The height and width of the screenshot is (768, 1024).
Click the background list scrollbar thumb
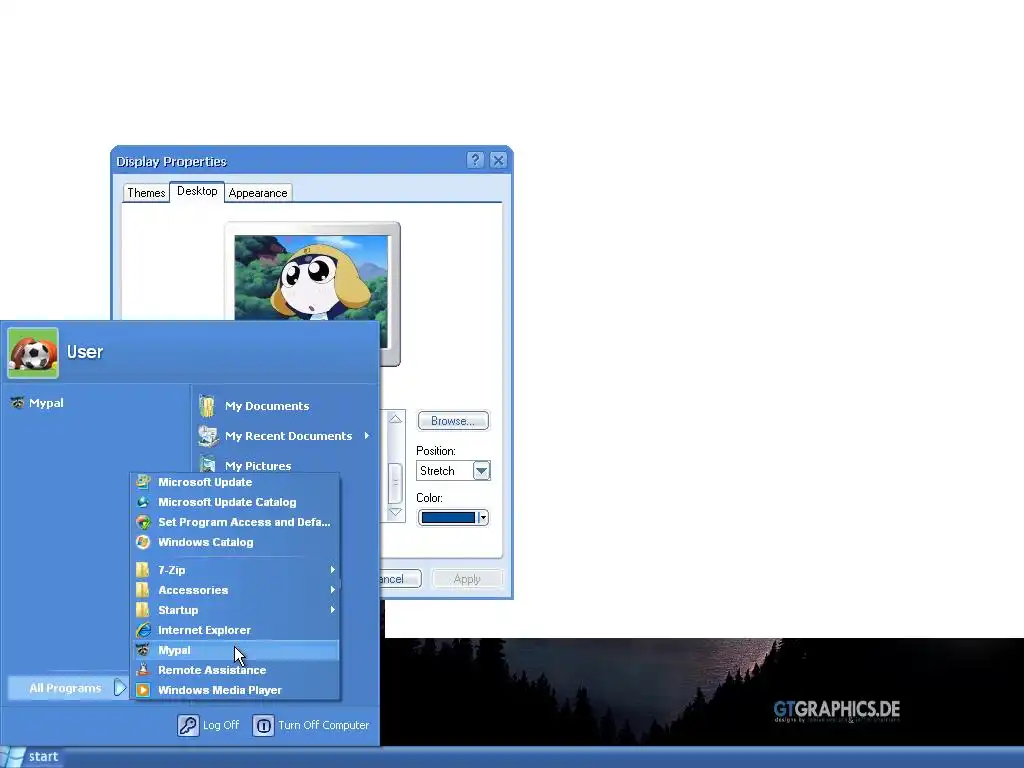pyautogui.click(x=395, y=483)
